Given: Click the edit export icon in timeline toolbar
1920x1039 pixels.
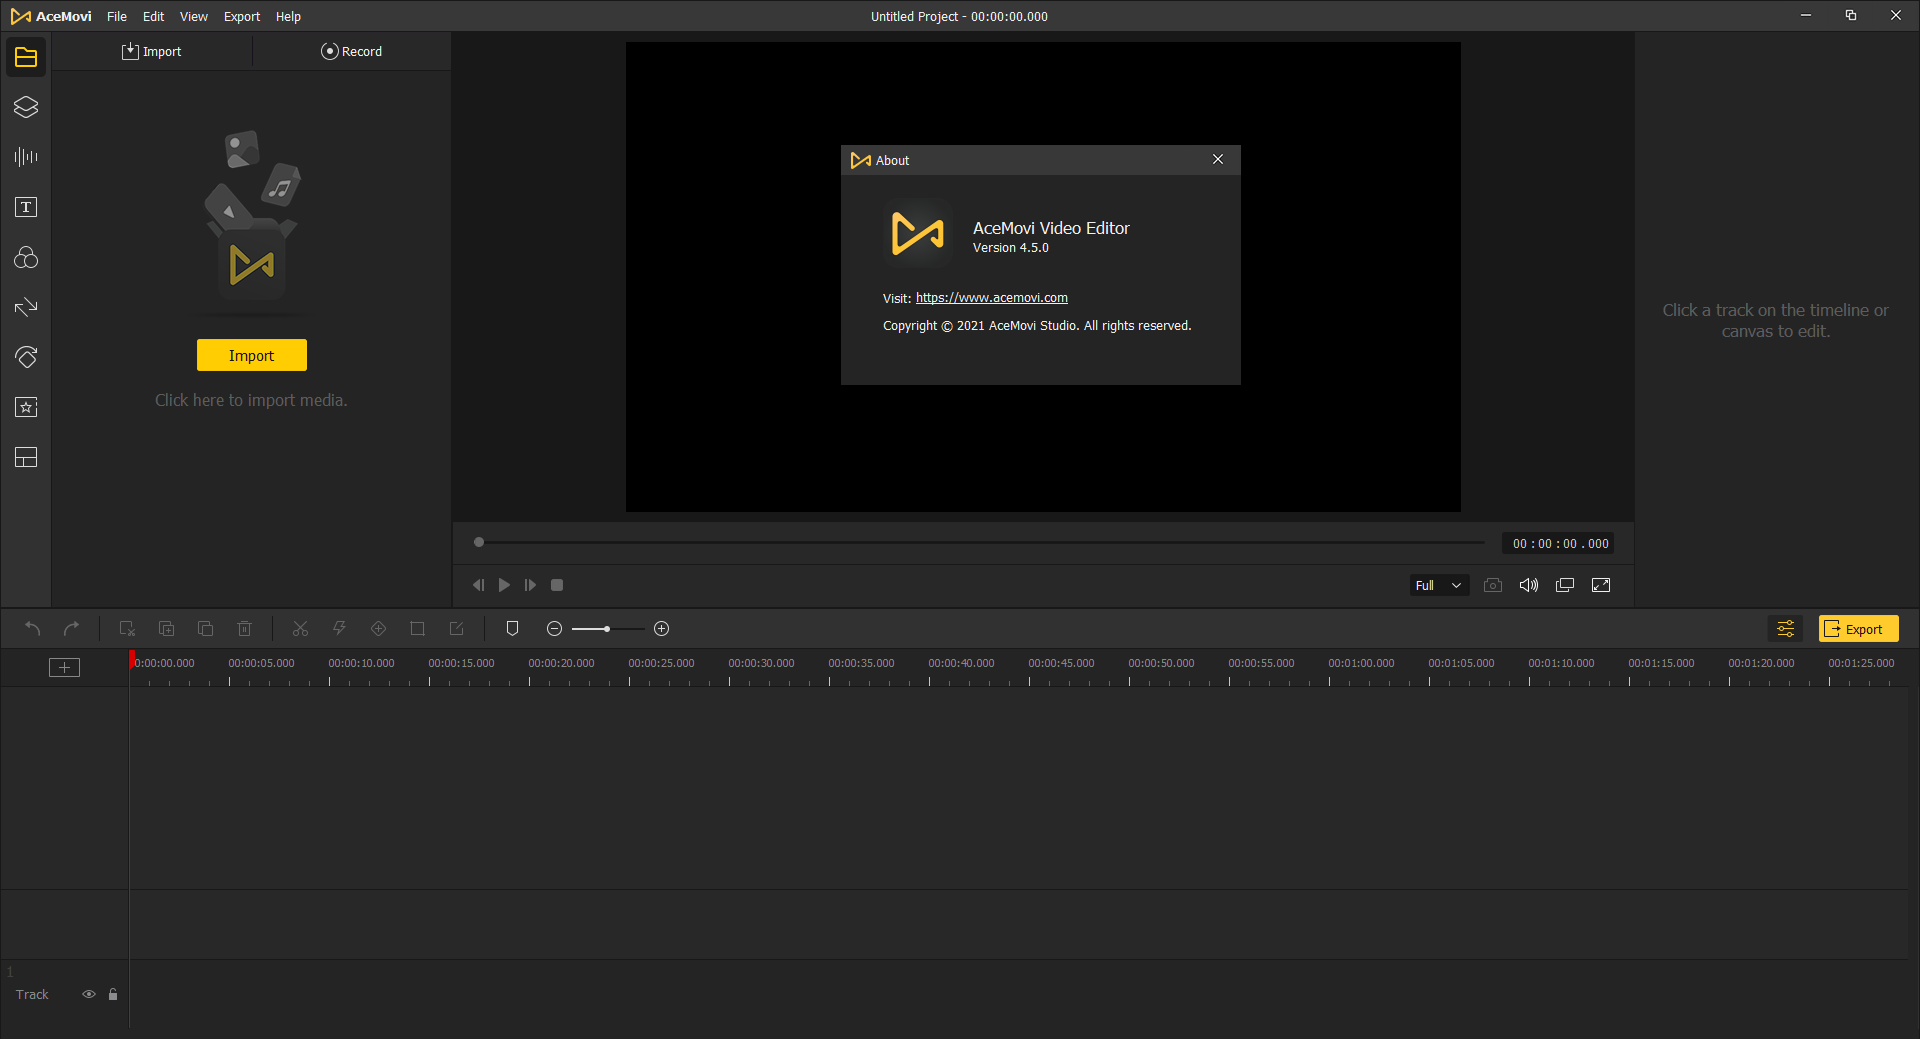Looking at the screenshot, I should coord(456,628).
